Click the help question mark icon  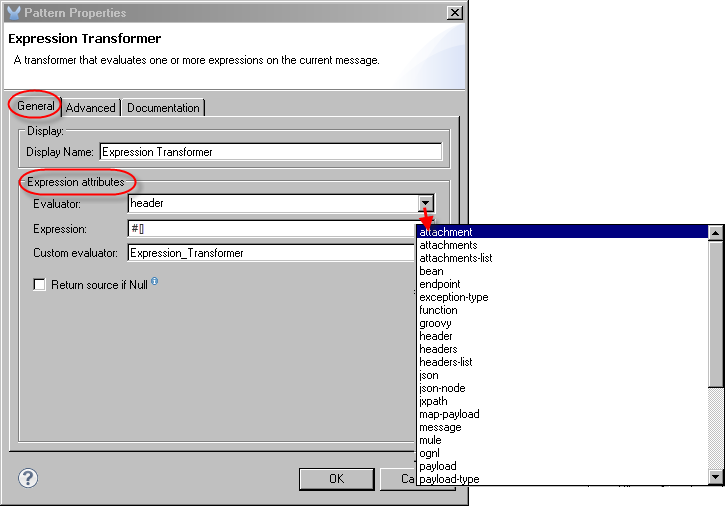[x=27, y=478]
